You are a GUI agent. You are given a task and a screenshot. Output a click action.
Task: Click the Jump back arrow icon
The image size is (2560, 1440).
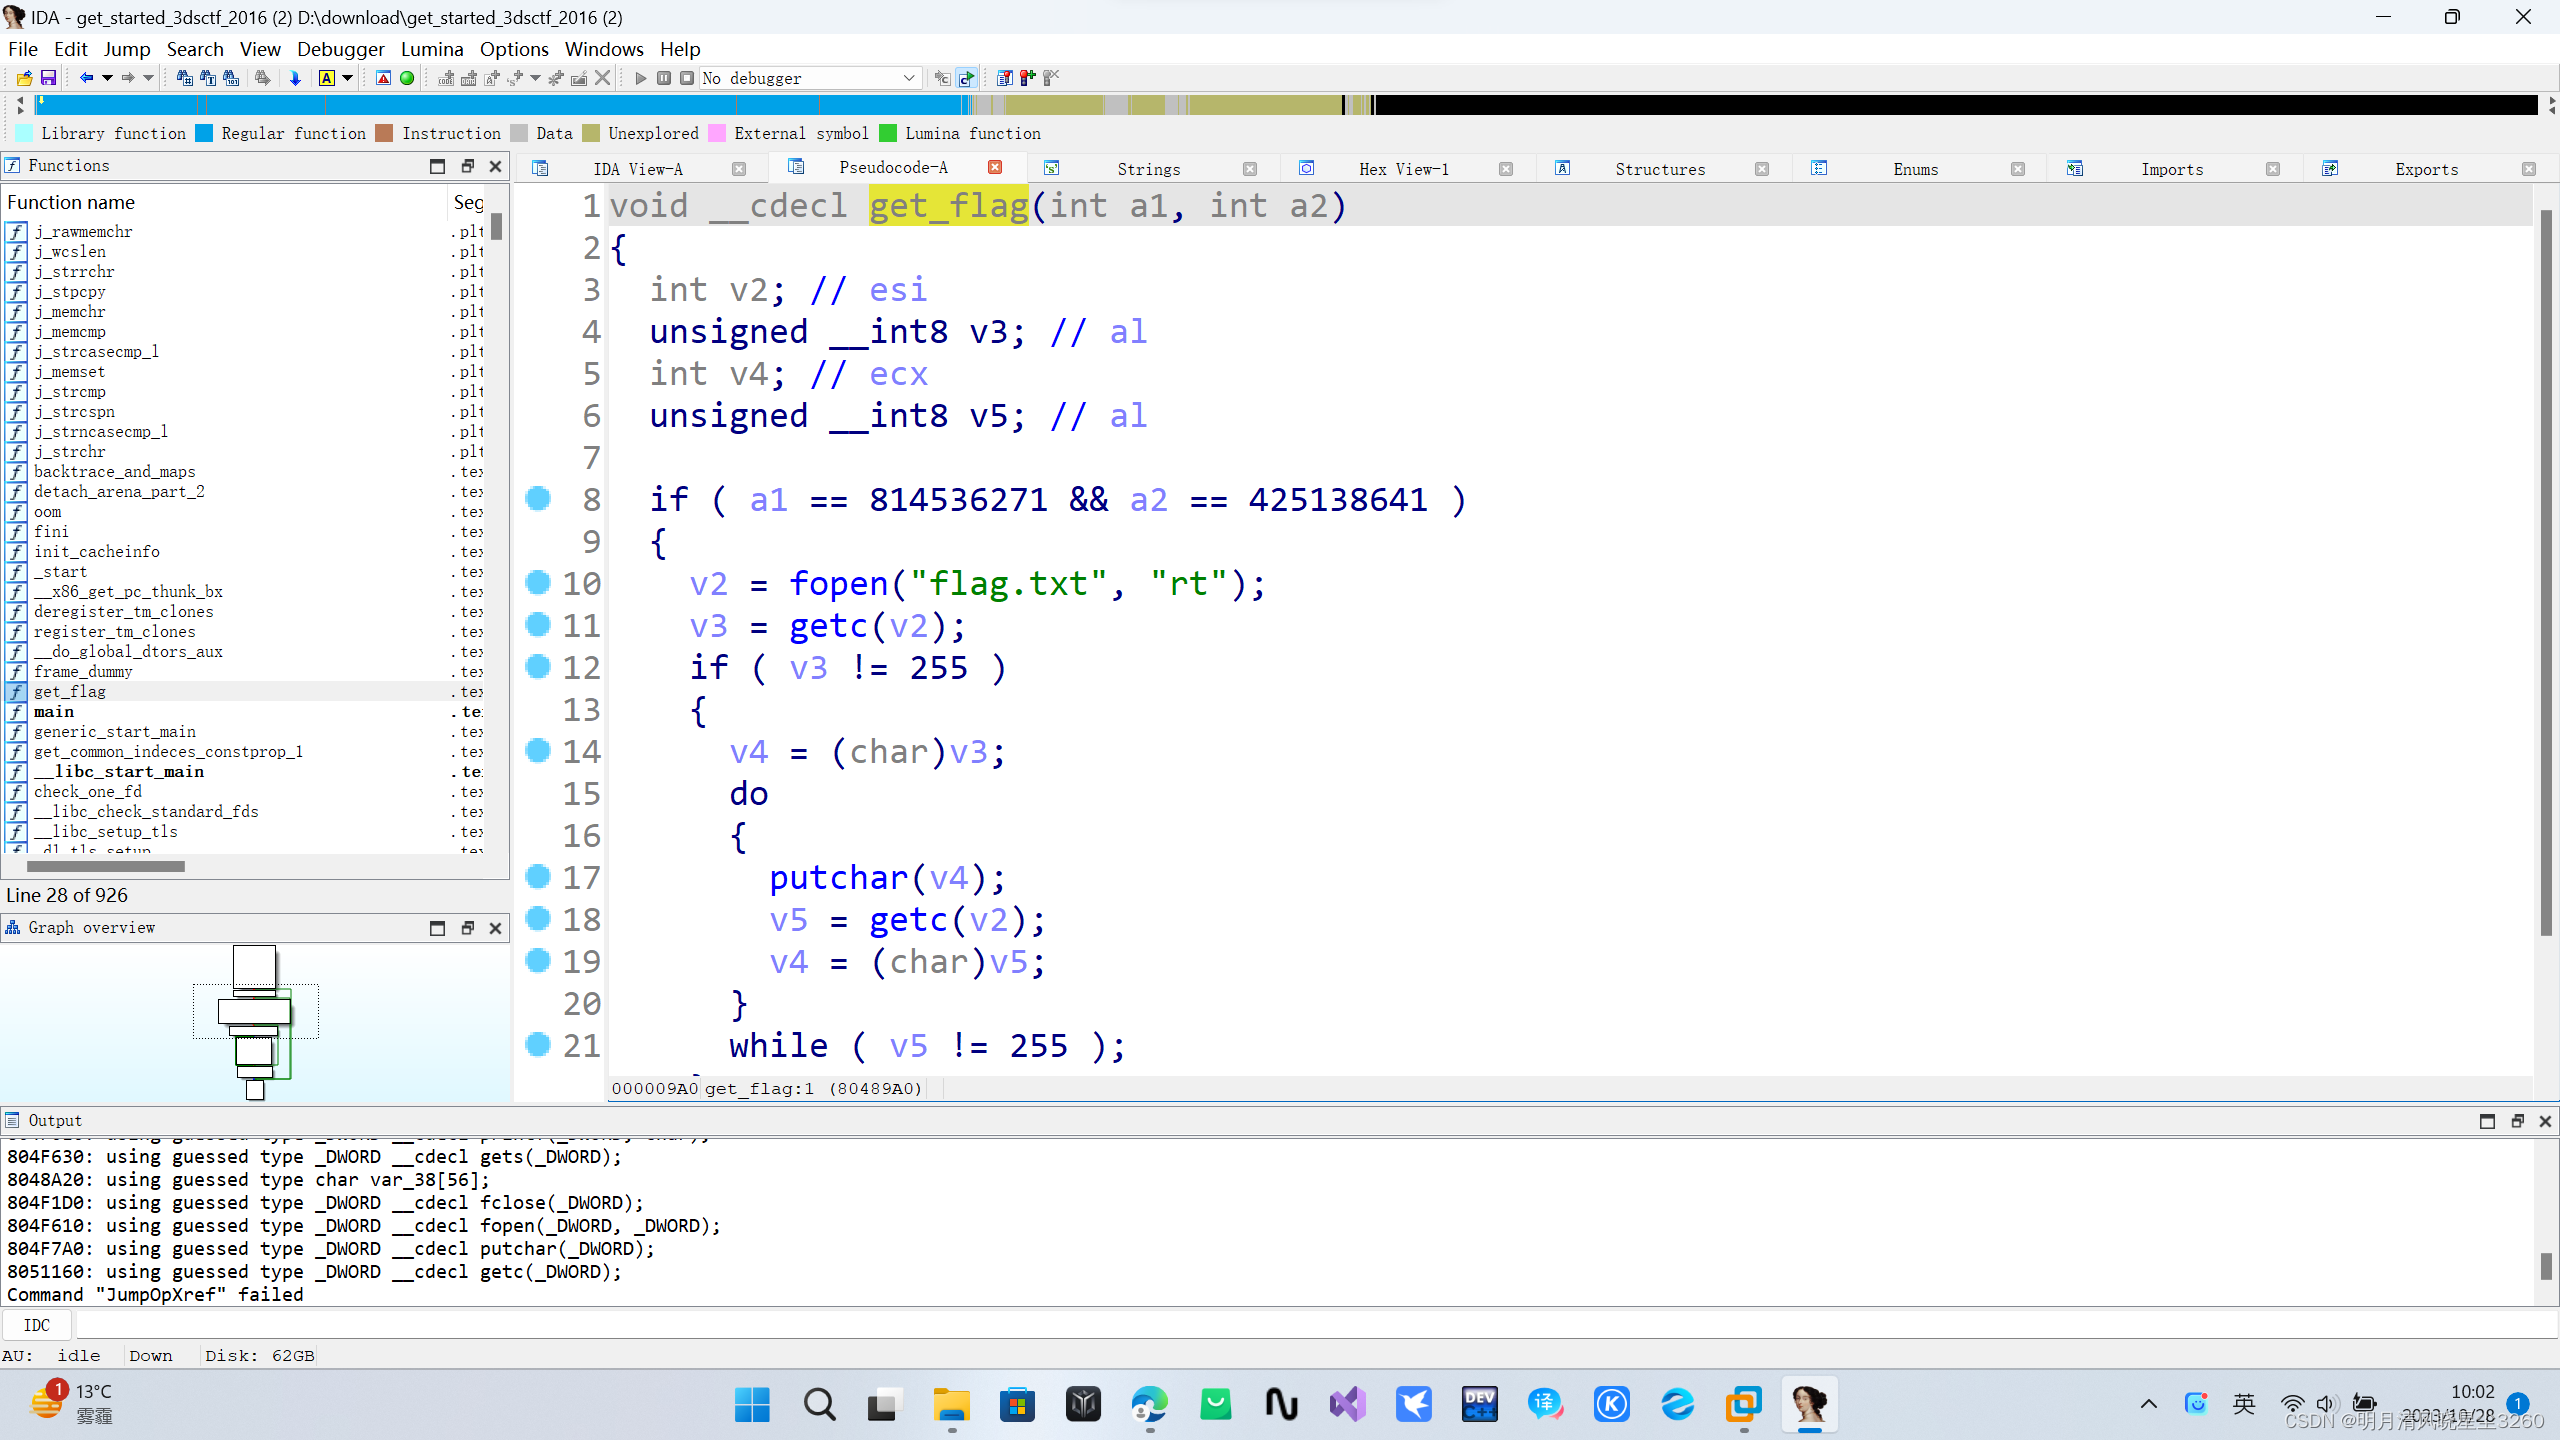(x=86, y=78)
